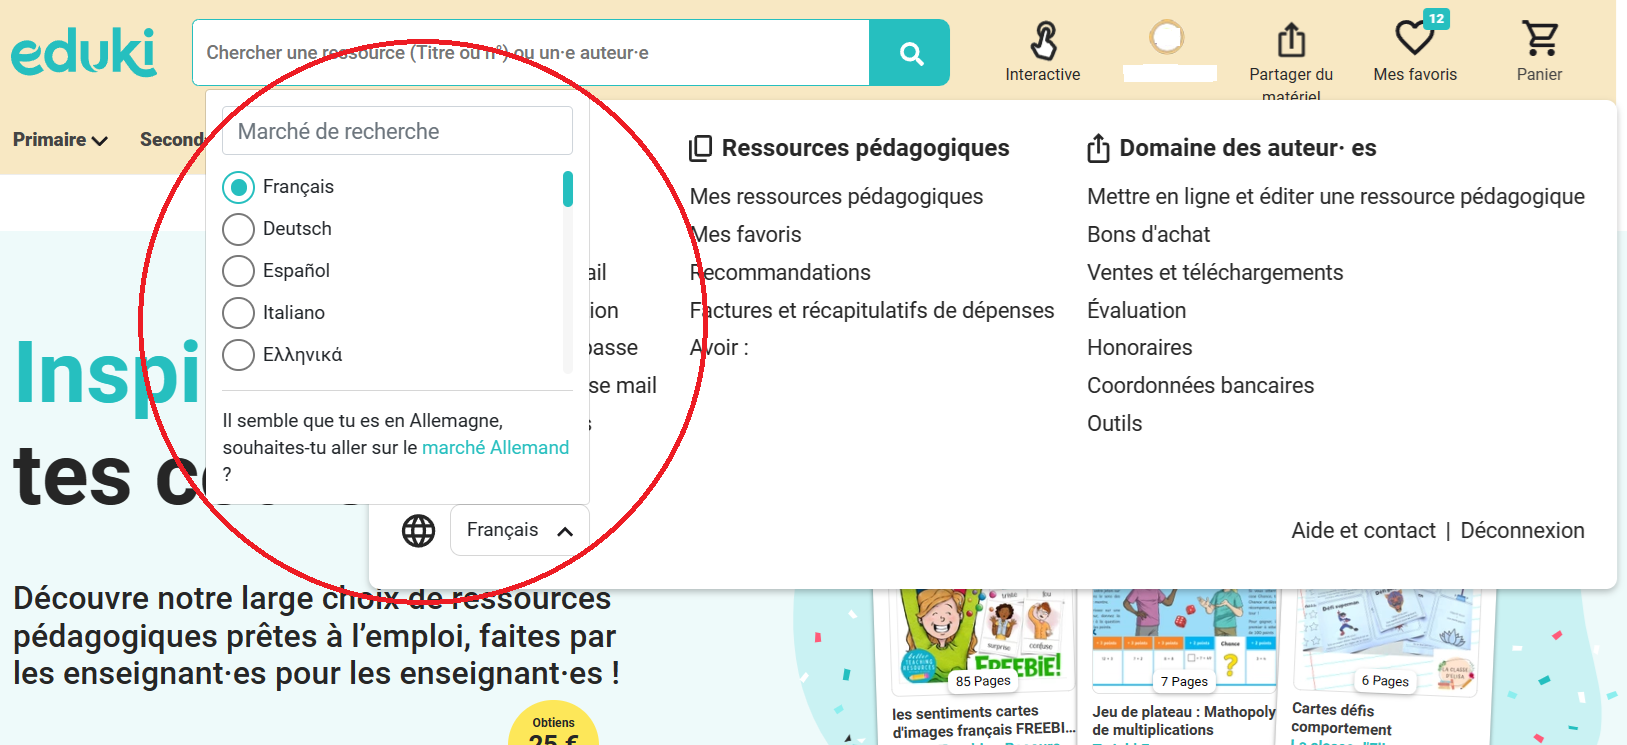Open Factures et récapitulatifs de dépenses
The height and width of the screenshot is (745, 1627).
point(872,311)
